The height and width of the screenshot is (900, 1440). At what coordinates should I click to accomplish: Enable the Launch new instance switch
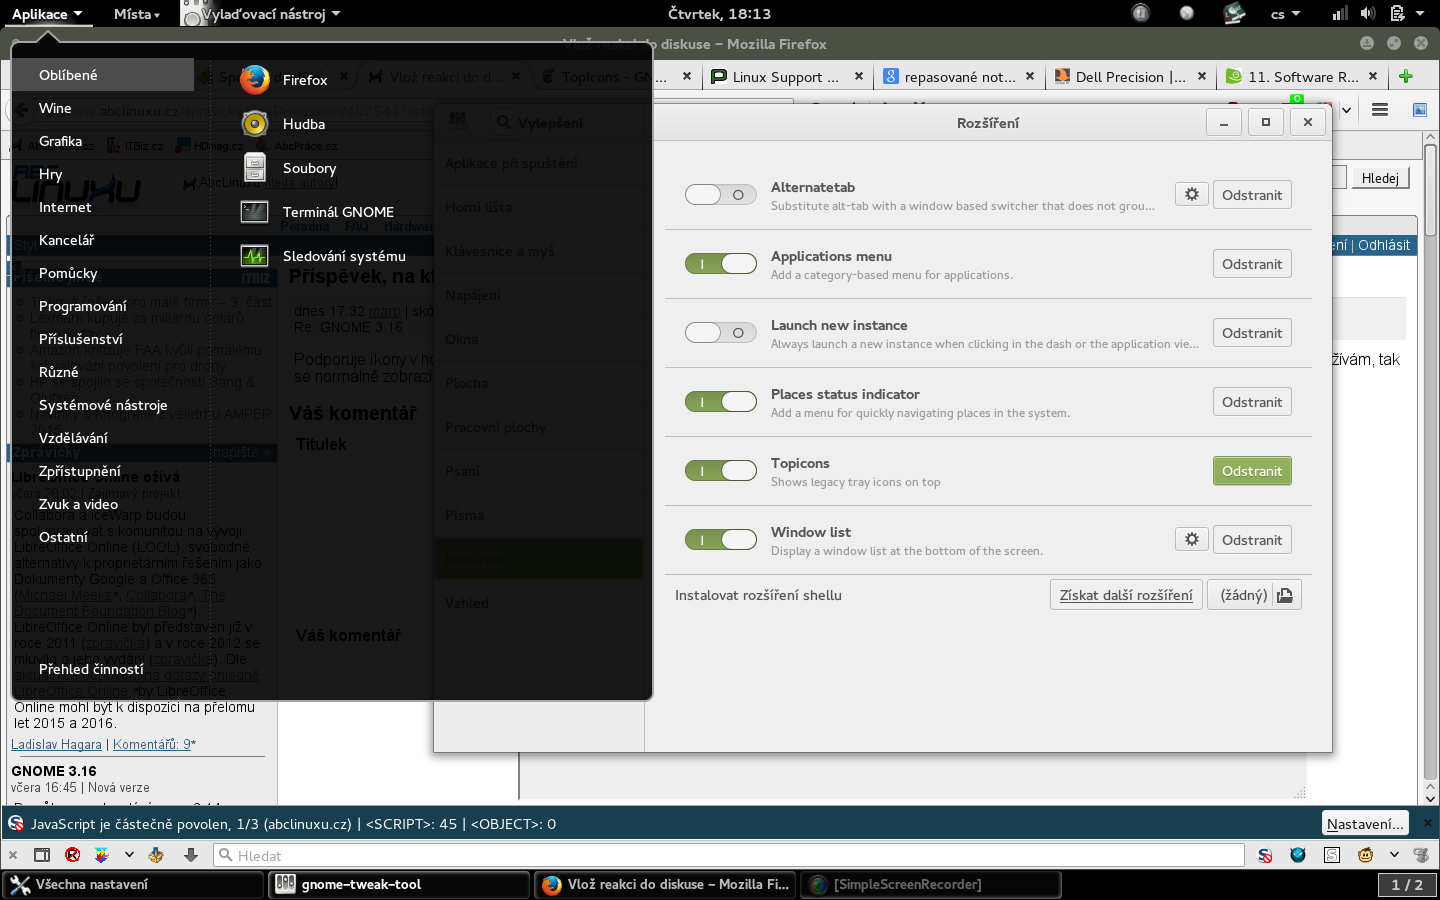coord(720,333)
